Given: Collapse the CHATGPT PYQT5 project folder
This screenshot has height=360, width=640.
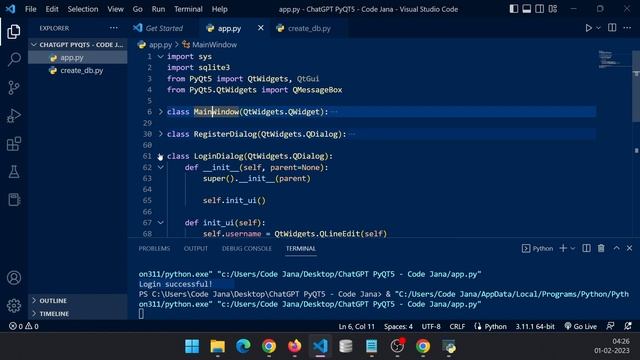Looking at the screenshot, I should coord(78,44).
